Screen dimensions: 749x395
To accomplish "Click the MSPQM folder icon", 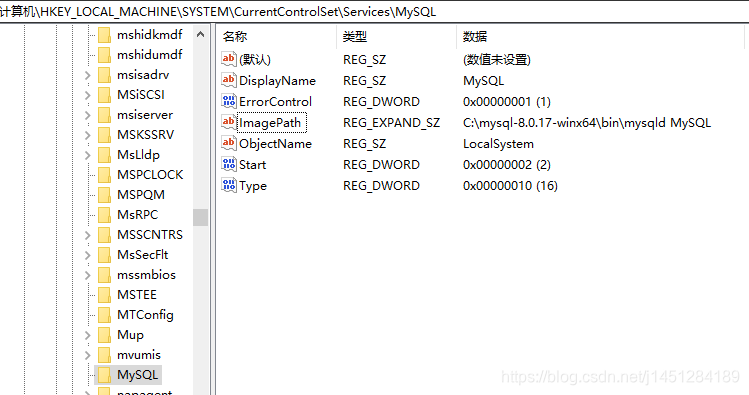I will pyautogui.click(x=104, y=195).
